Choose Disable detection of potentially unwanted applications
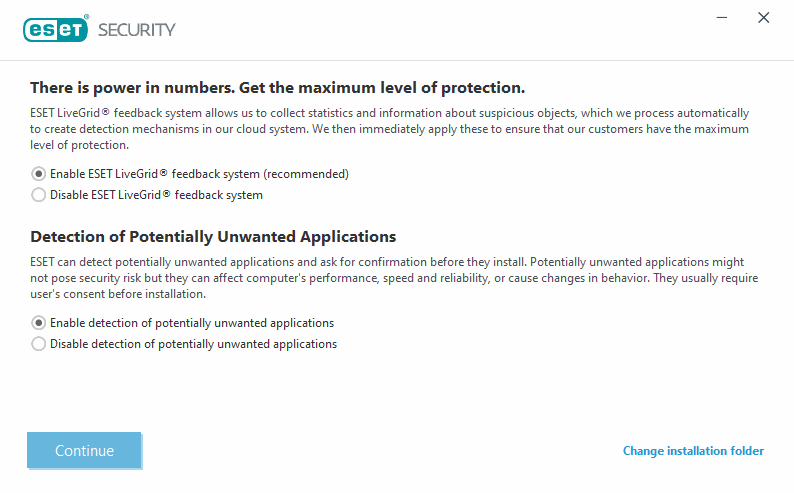The height and width of the screenshot is (493, 794). coord(39,344)
